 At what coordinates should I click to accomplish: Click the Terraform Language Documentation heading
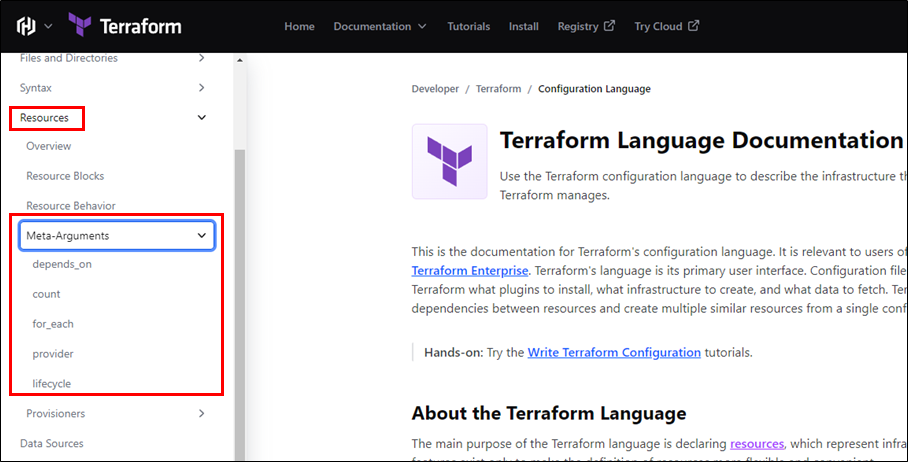coord(701,140)
